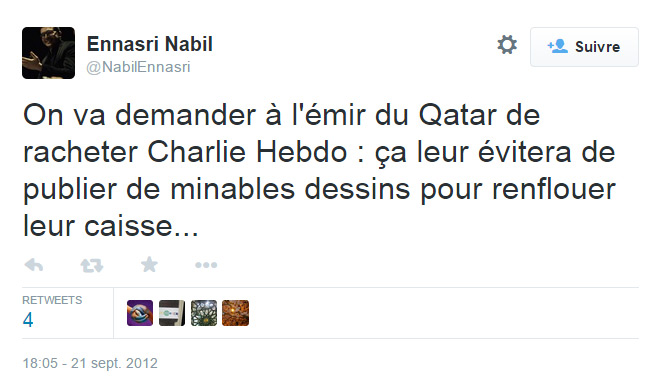The width and height of the screenshot is (670, 377).
Task: Reply to the tweet with arrow icon
Action: point(34,265)
